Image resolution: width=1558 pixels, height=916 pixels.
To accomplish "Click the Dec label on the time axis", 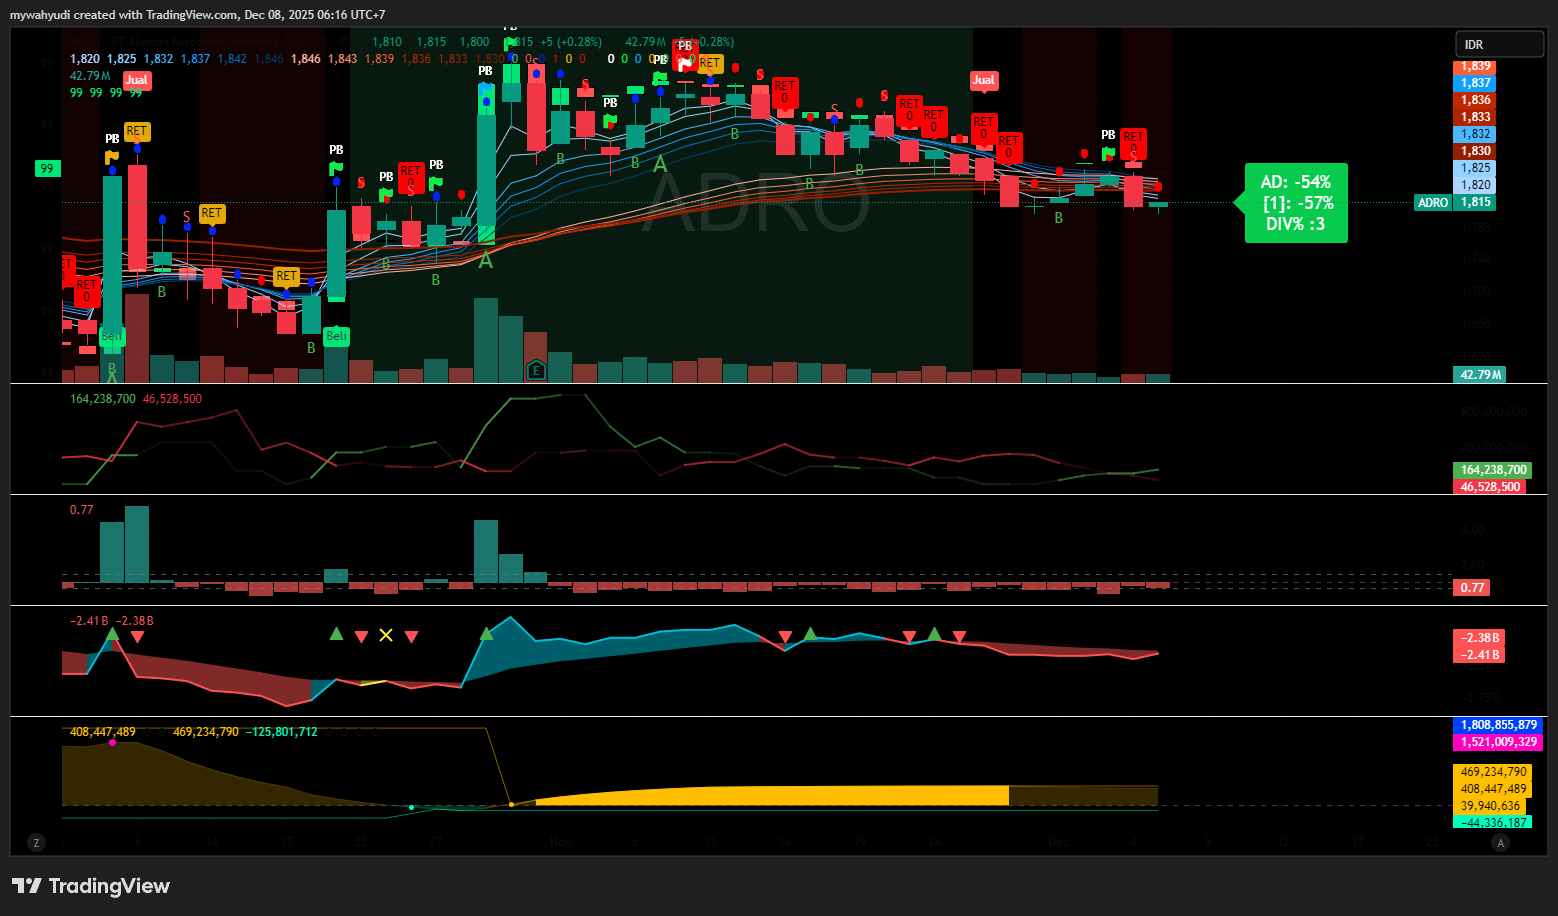I will click(x=1059, y=843).
